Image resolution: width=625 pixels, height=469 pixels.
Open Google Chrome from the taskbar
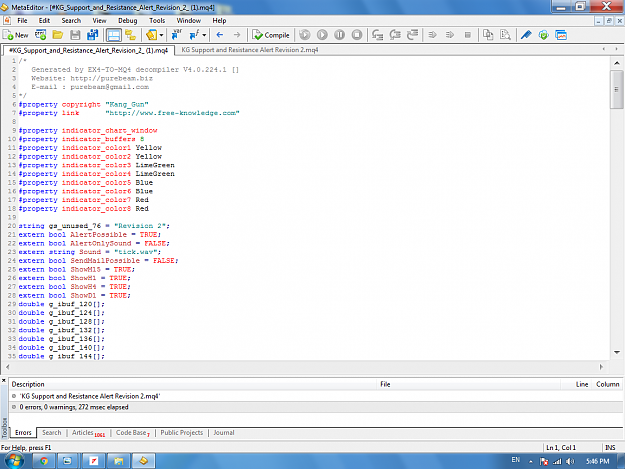click(43, 461)
